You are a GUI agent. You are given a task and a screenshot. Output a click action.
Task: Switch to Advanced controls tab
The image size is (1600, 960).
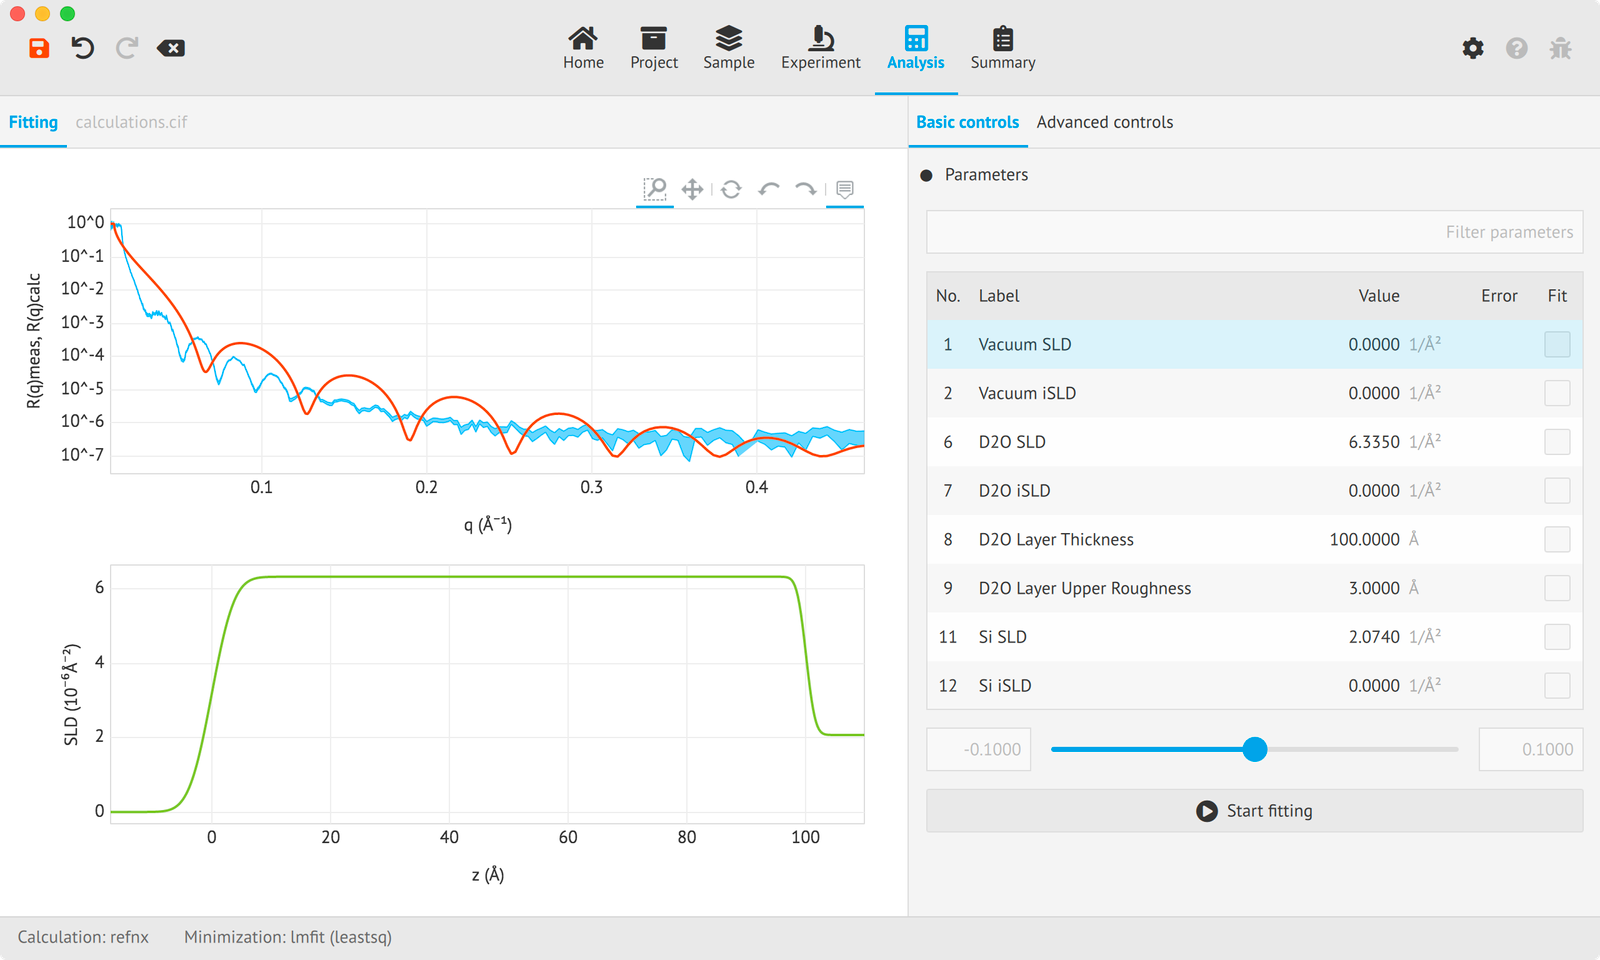1104,122
